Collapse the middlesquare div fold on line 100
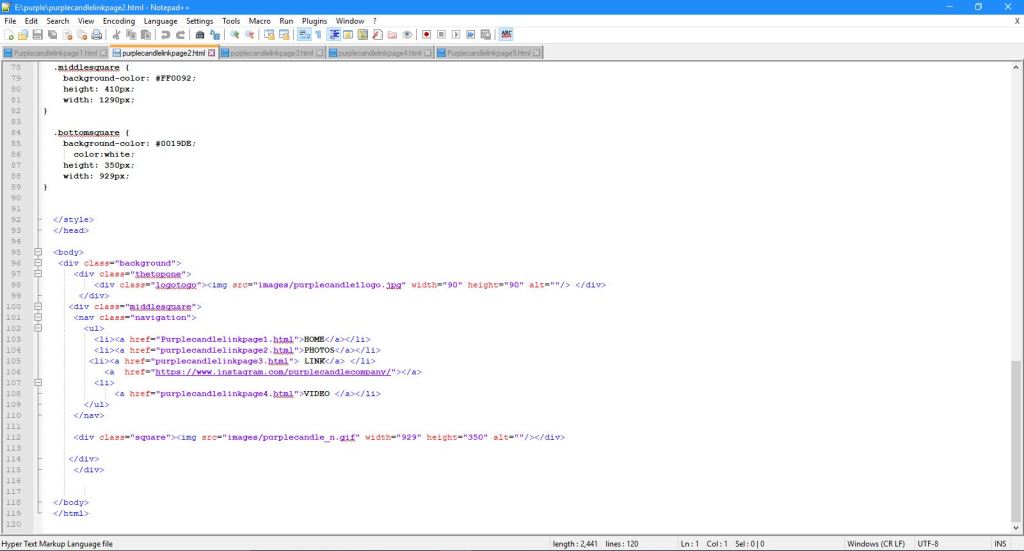Viewport: 1024px width, 551px height. (38, 306)
